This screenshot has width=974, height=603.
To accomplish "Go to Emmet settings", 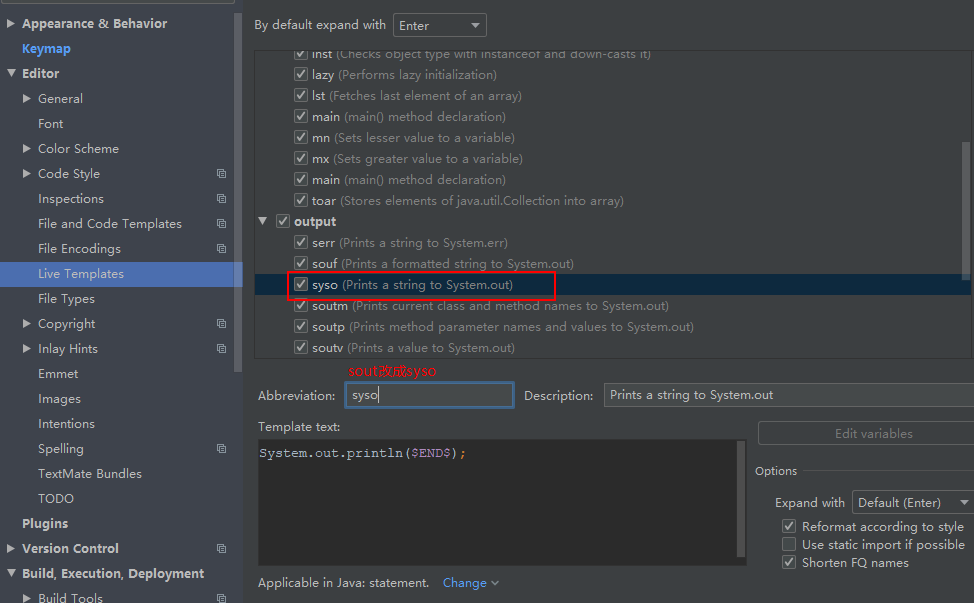I will (58, 374).
